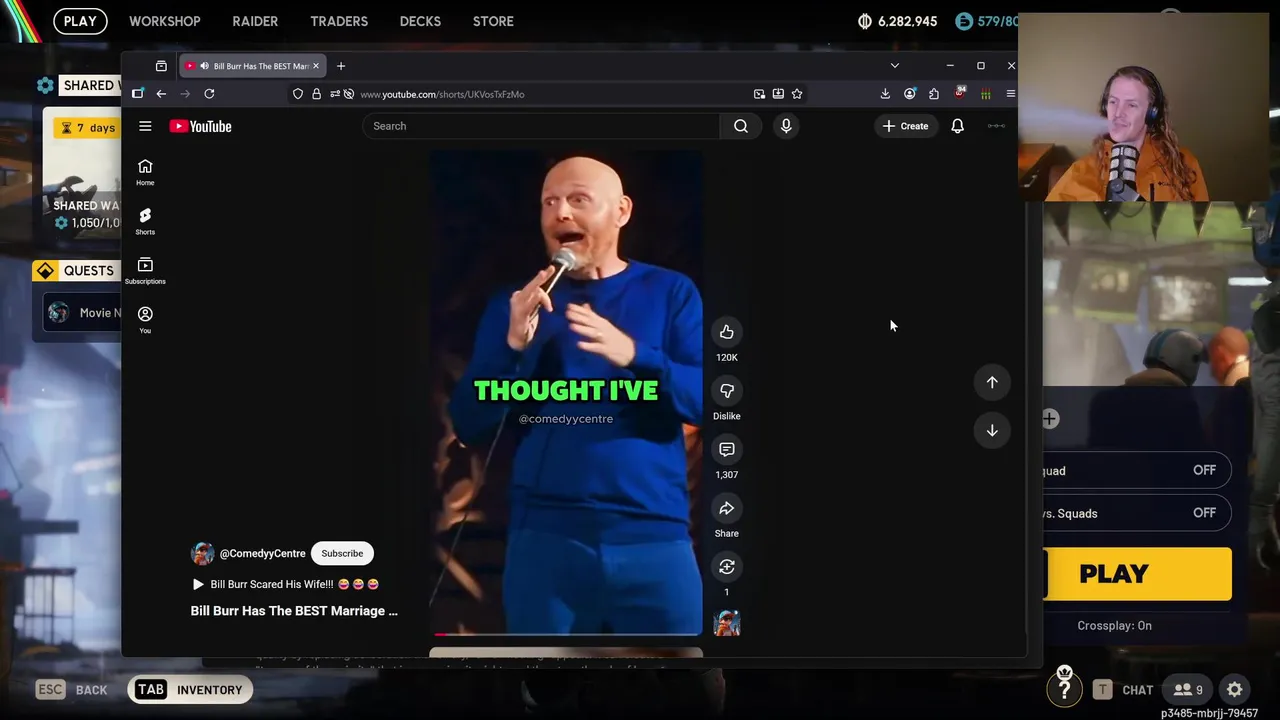This screenshot has width=1280, height=720.
Task: Open Subscriptions in the YouTube sidebar
Action: click(x=145, y=270)
